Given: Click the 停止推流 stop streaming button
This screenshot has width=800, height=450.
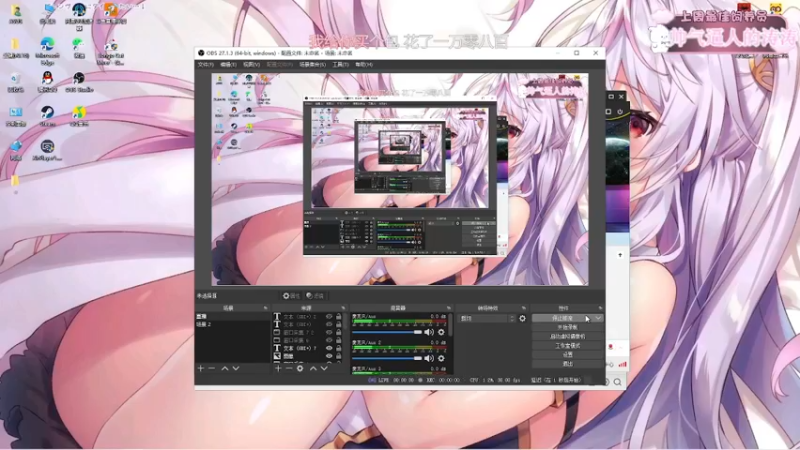Looking at the screenshot, I should tap(562, 318).
